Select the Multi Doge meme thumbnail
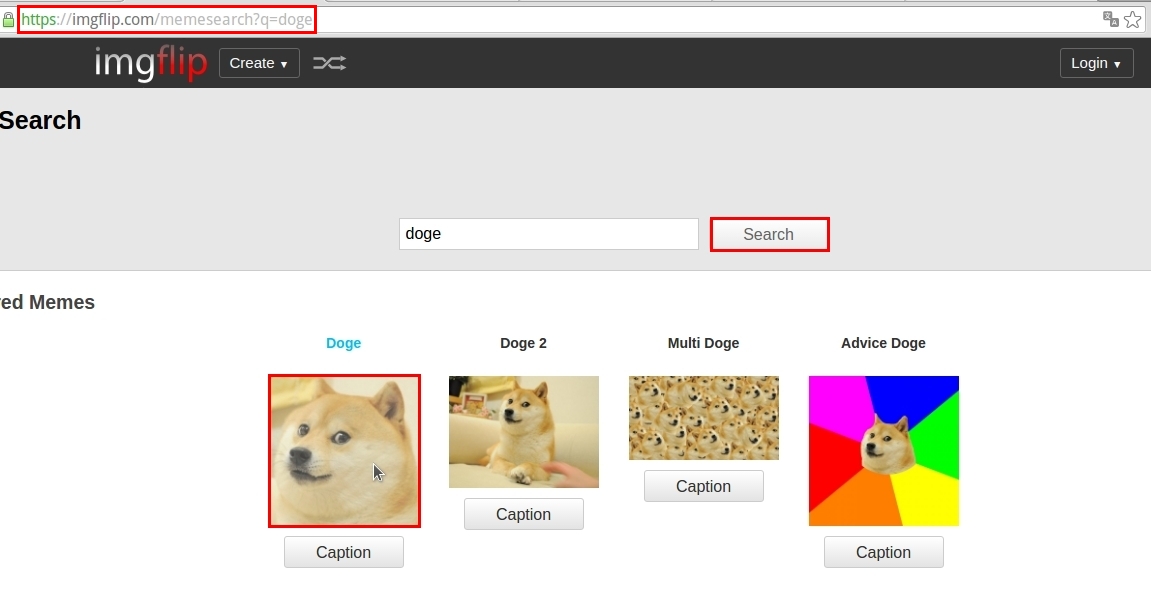The height and width of the screenshot is (592, 1151). click(704, 418)
